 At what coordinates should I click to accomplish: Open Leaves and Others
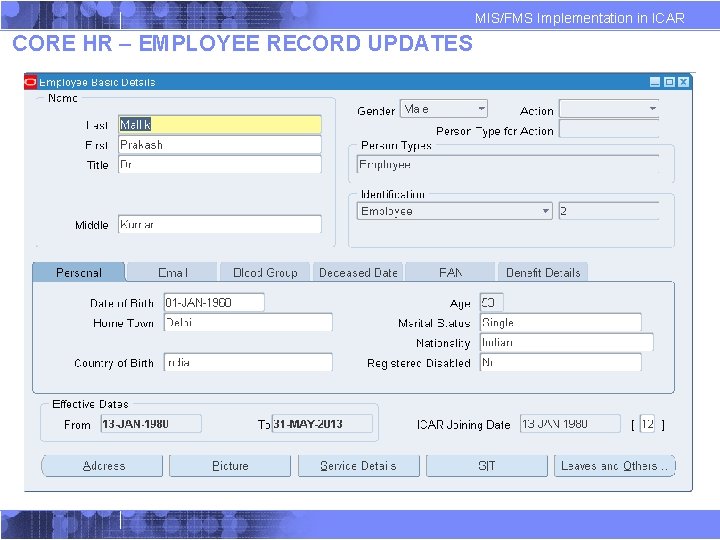(615, 466)
